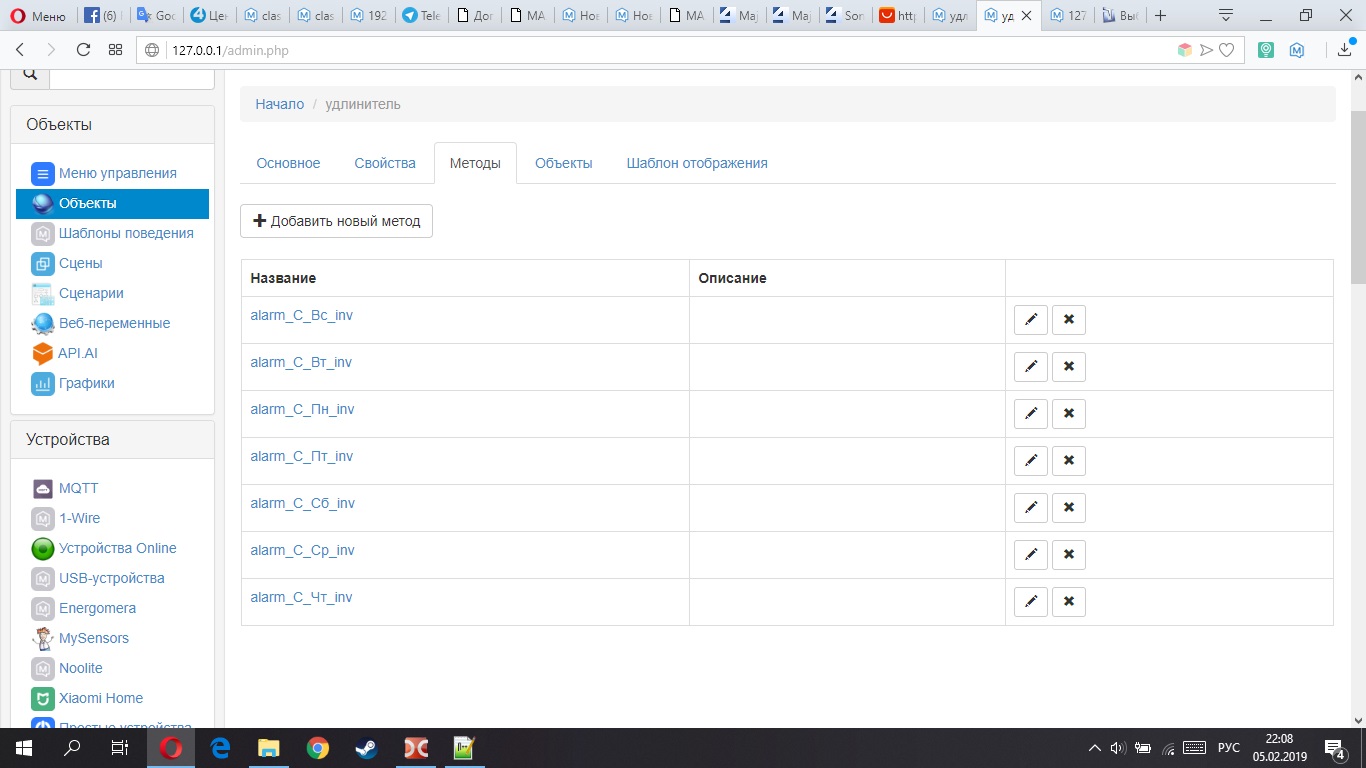This screenshot has height=768, width=1366.
Task: Open the alarm_C_Вт_inv method link
Action: 301,362
